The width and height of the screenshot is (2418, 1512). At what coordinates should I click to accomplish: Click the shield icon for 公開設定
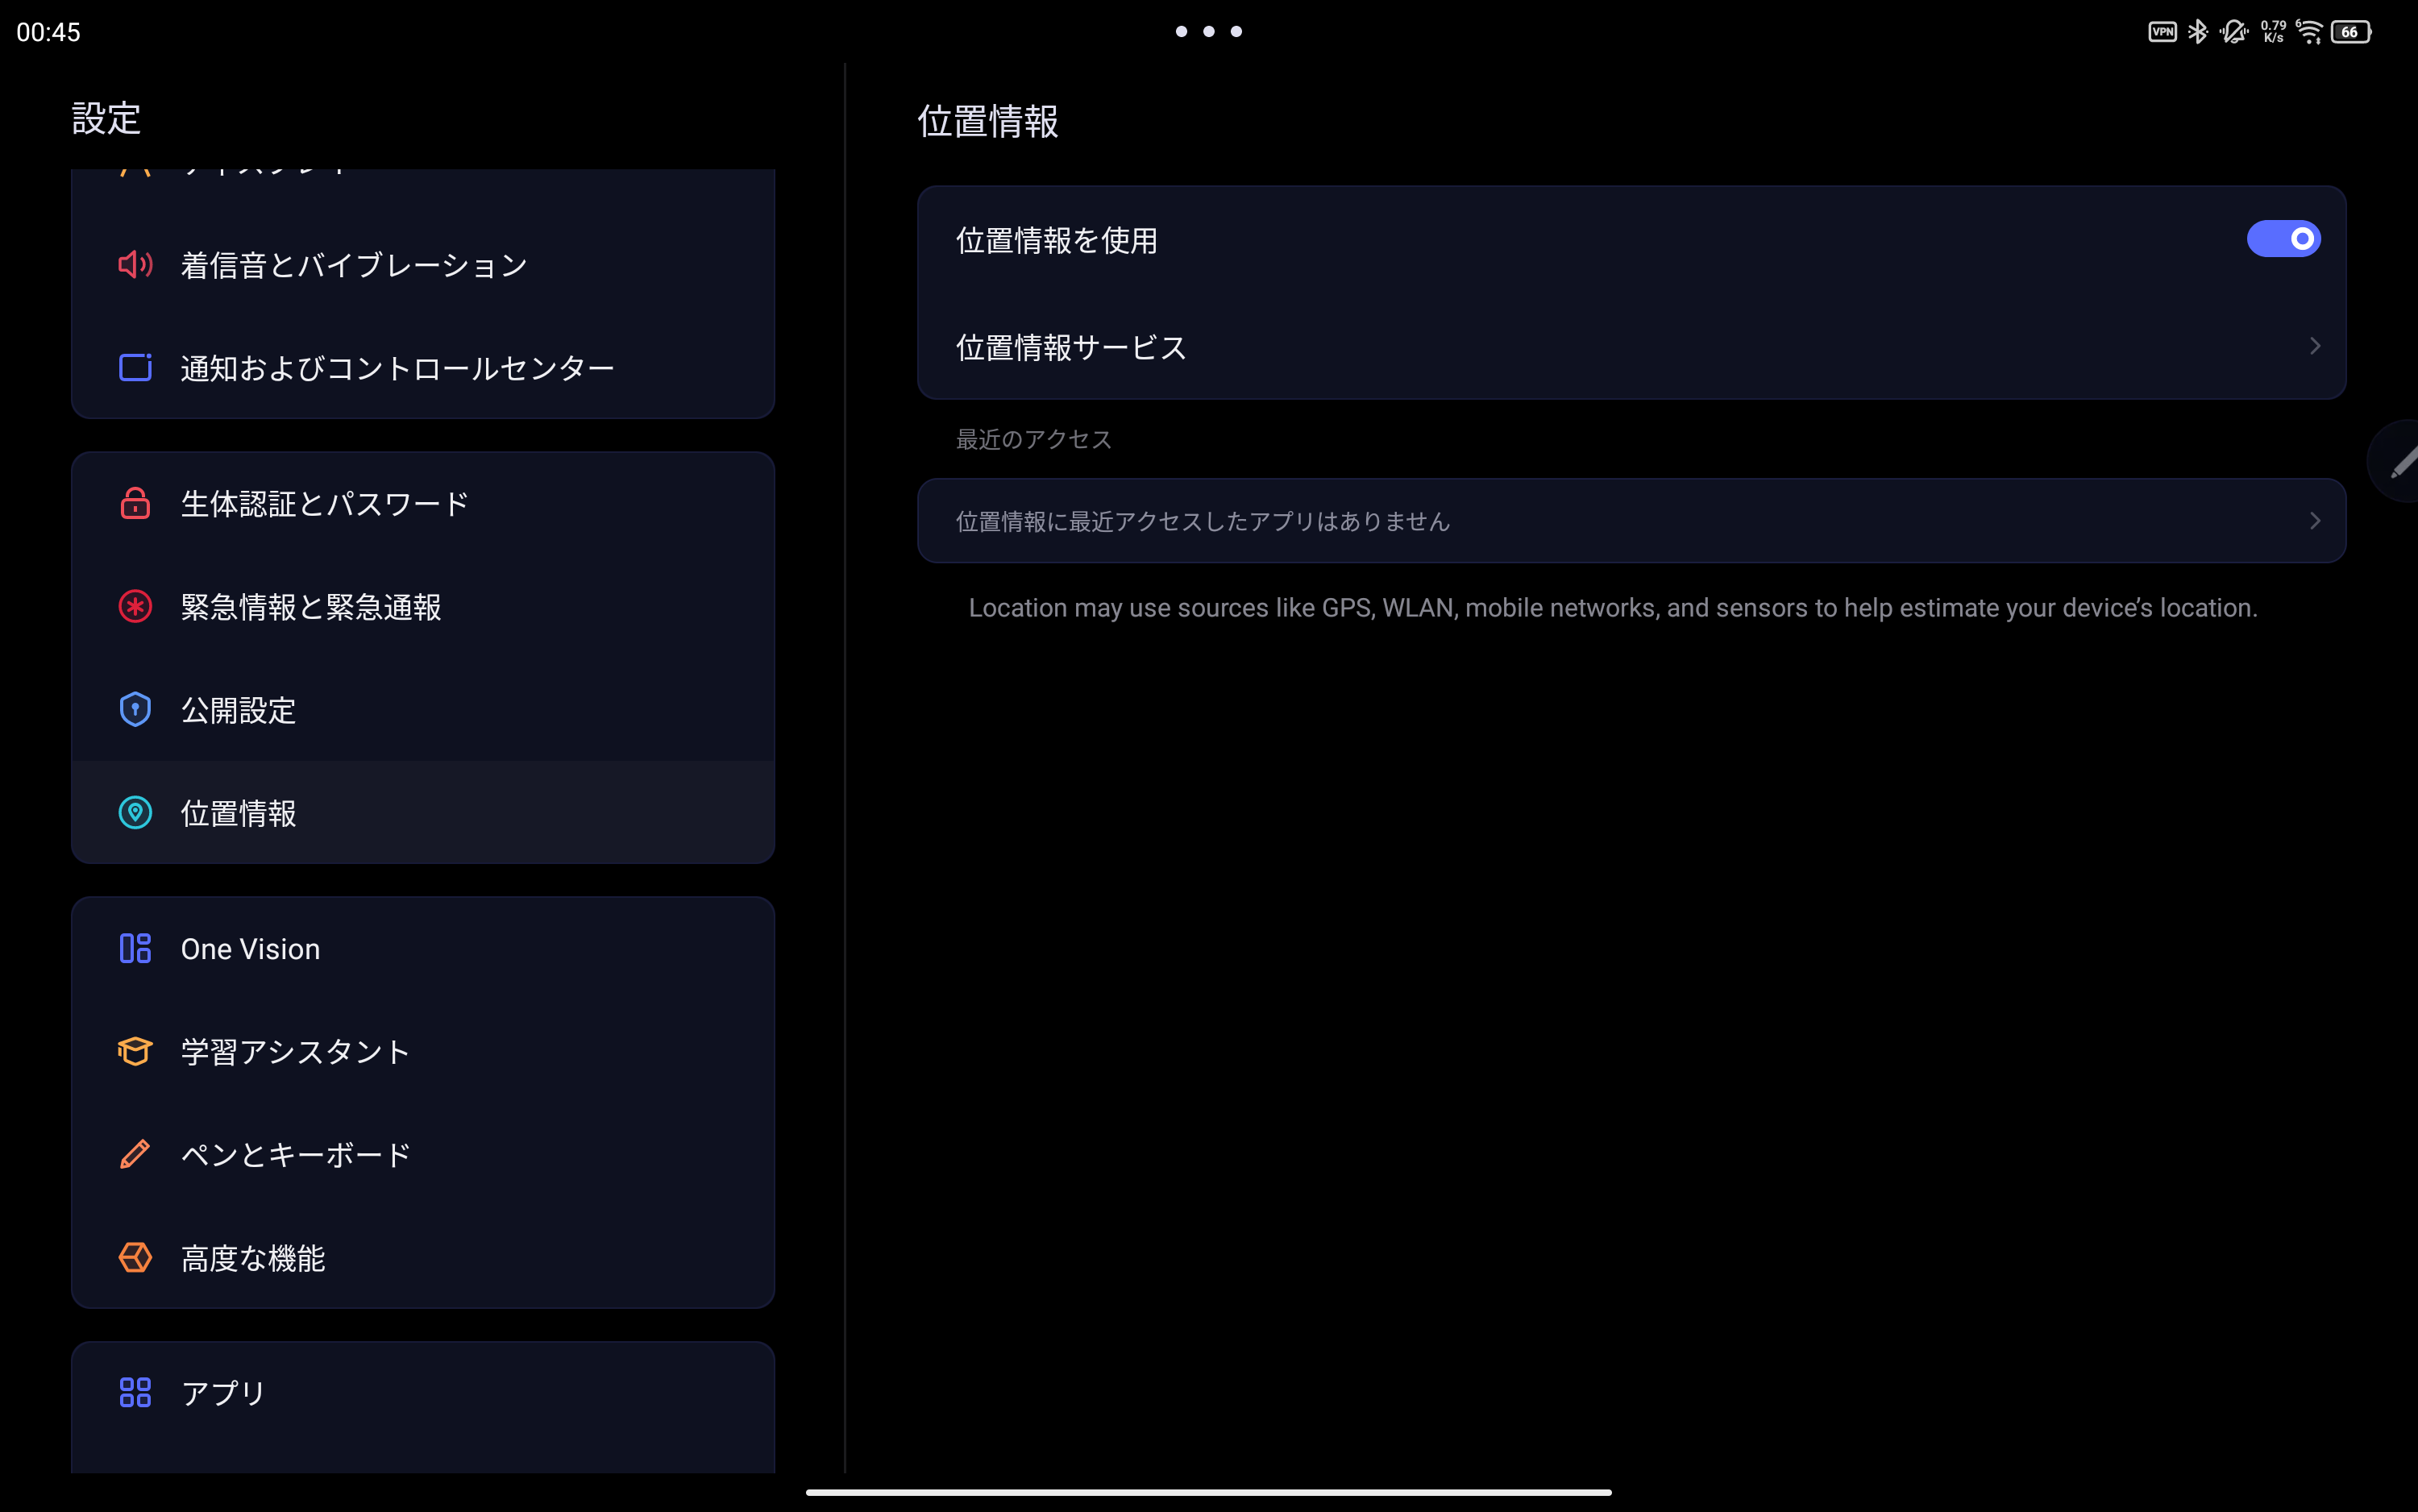pyautogui.click(x=135, y=710)
